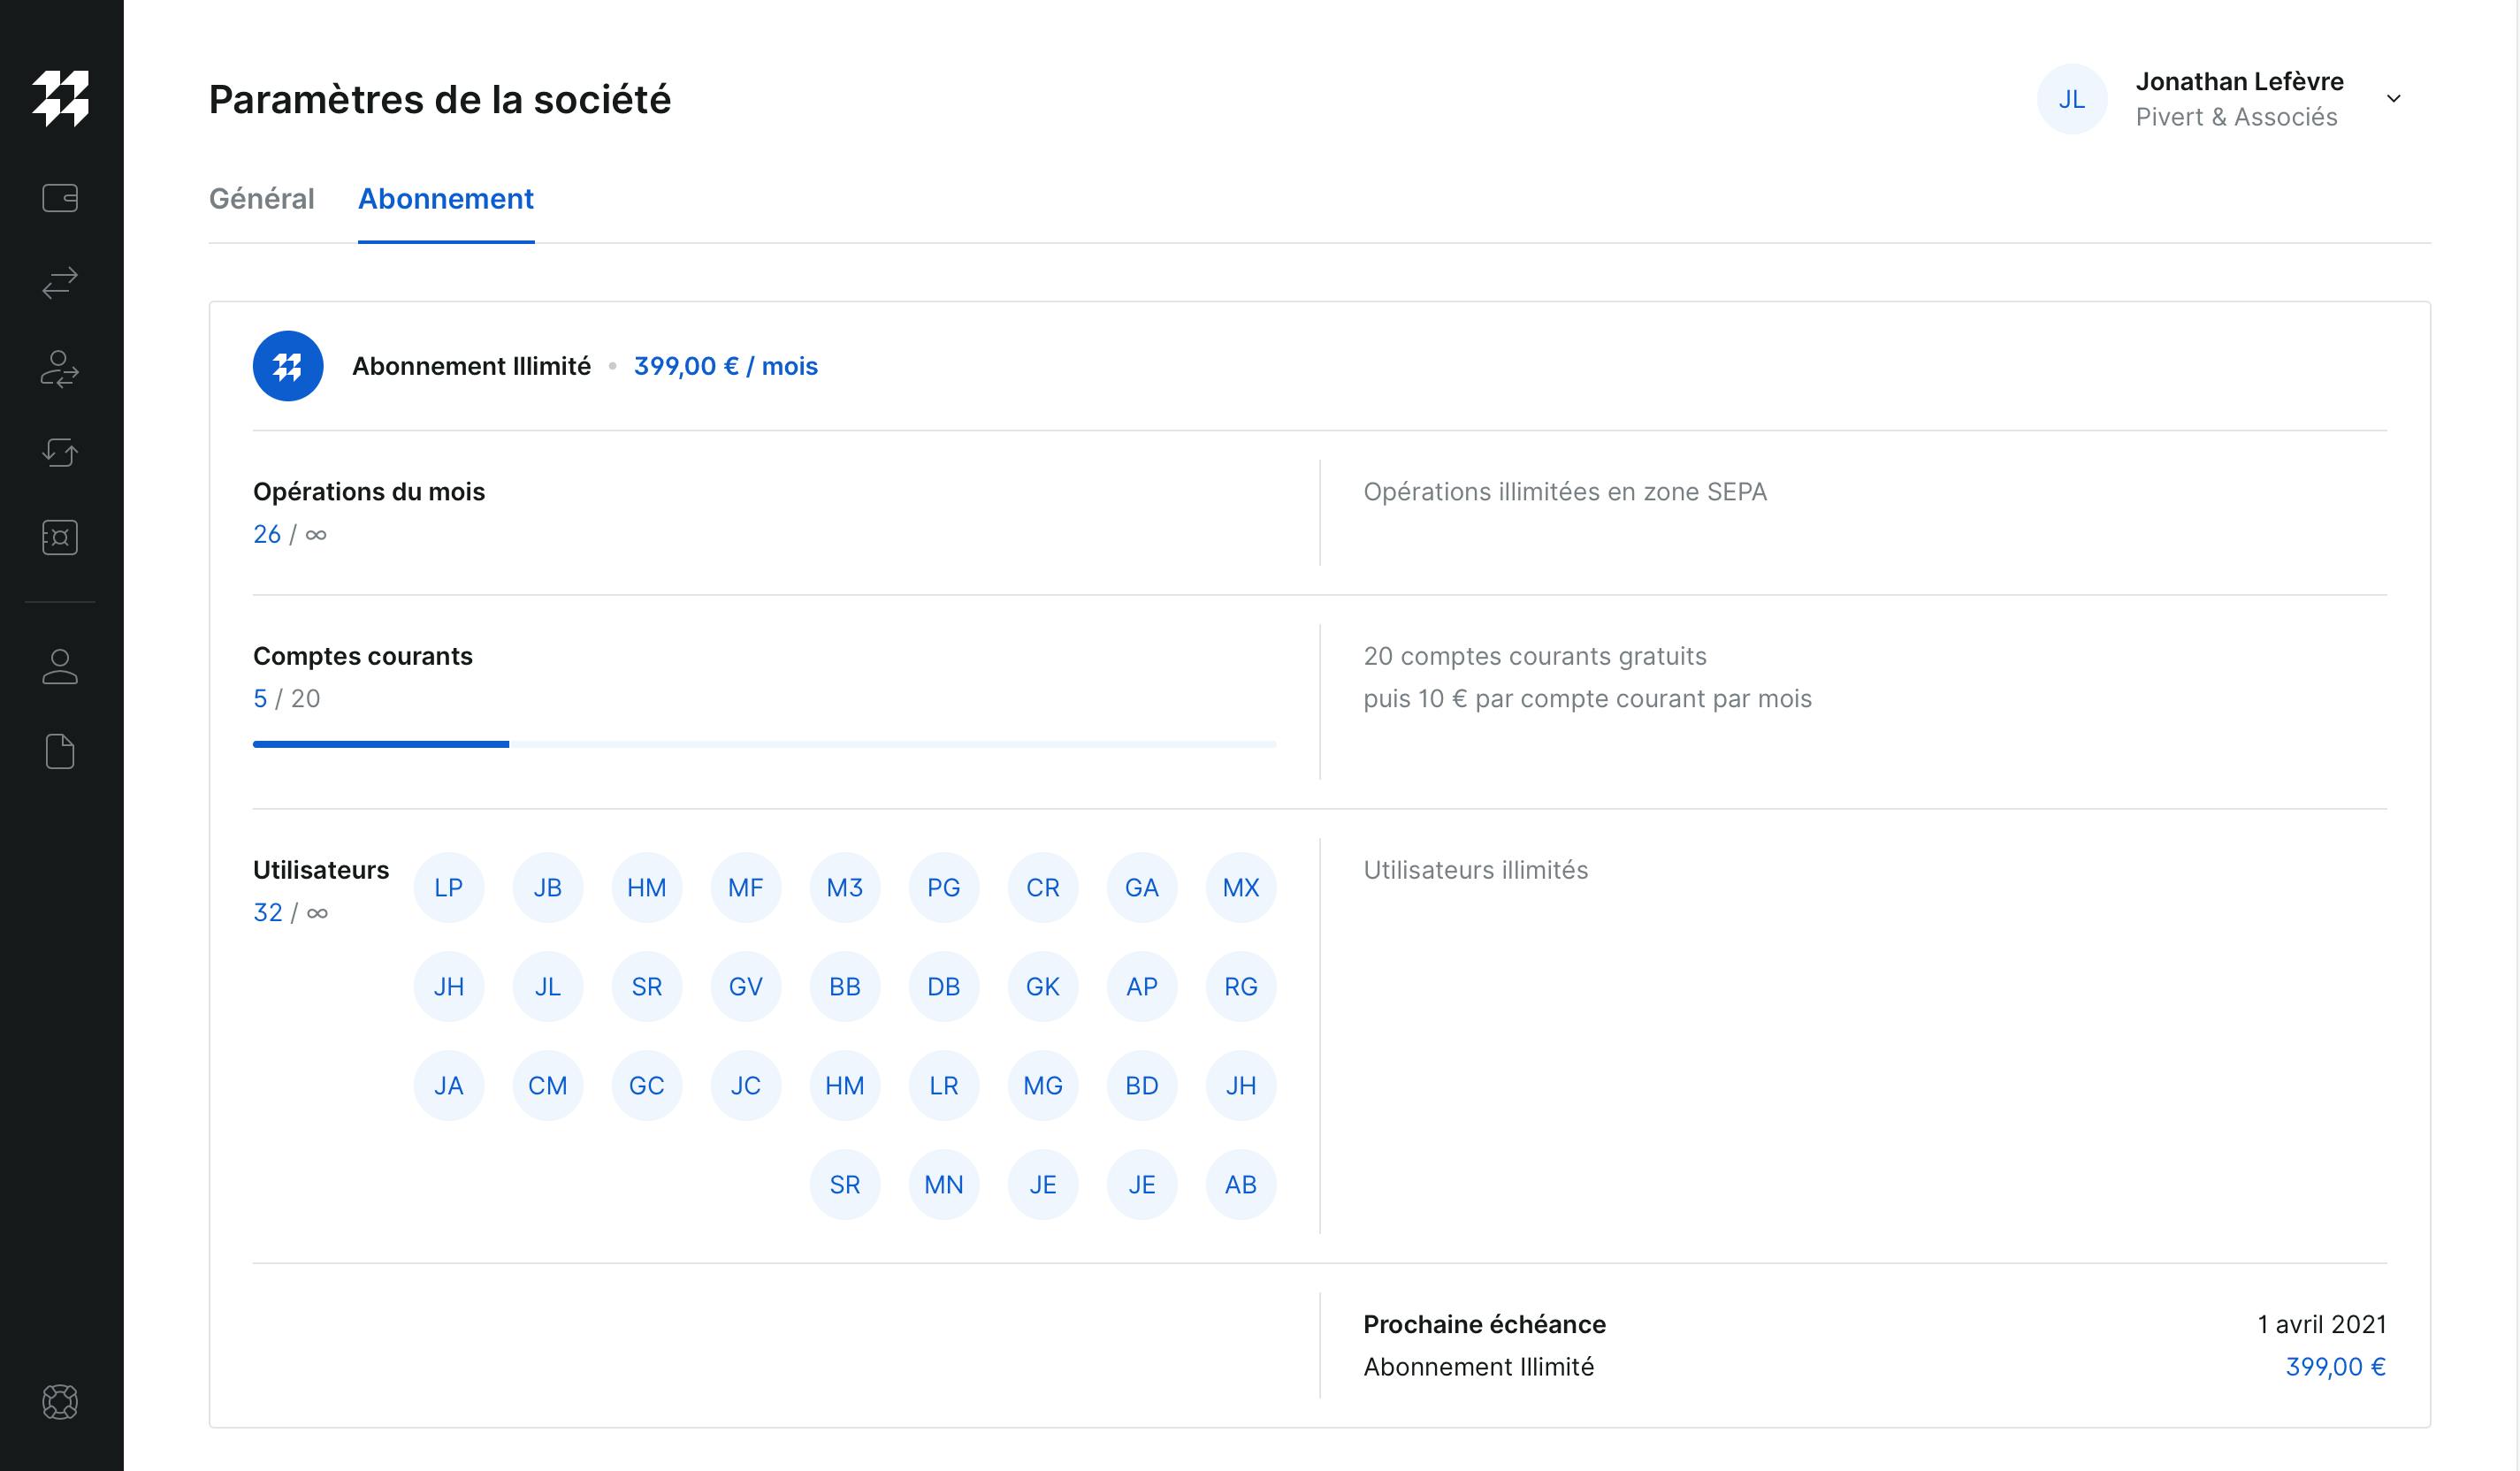The width and height of the screenshot is (2520, 1471).
Task: Select the JB user avatar
Action: [548, 887]
